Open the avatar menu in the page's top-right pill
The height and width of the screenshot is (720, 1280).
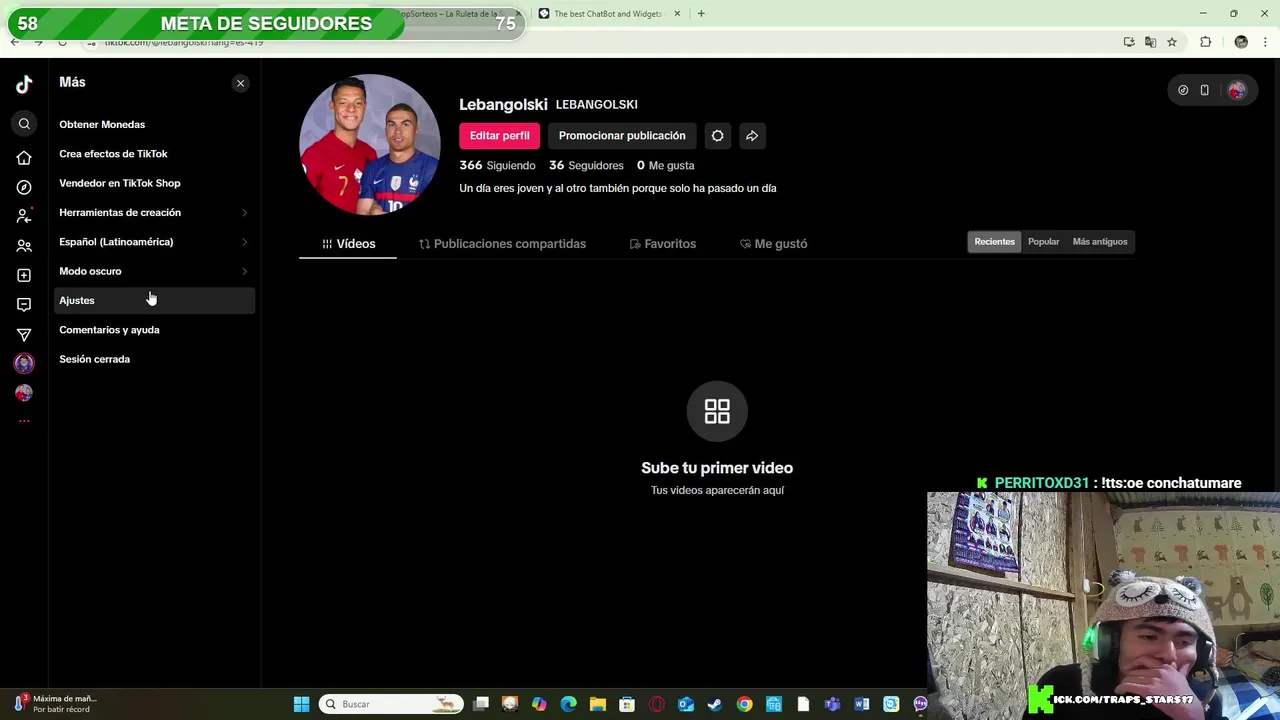pyautogui.click(x=1237, y=90)
